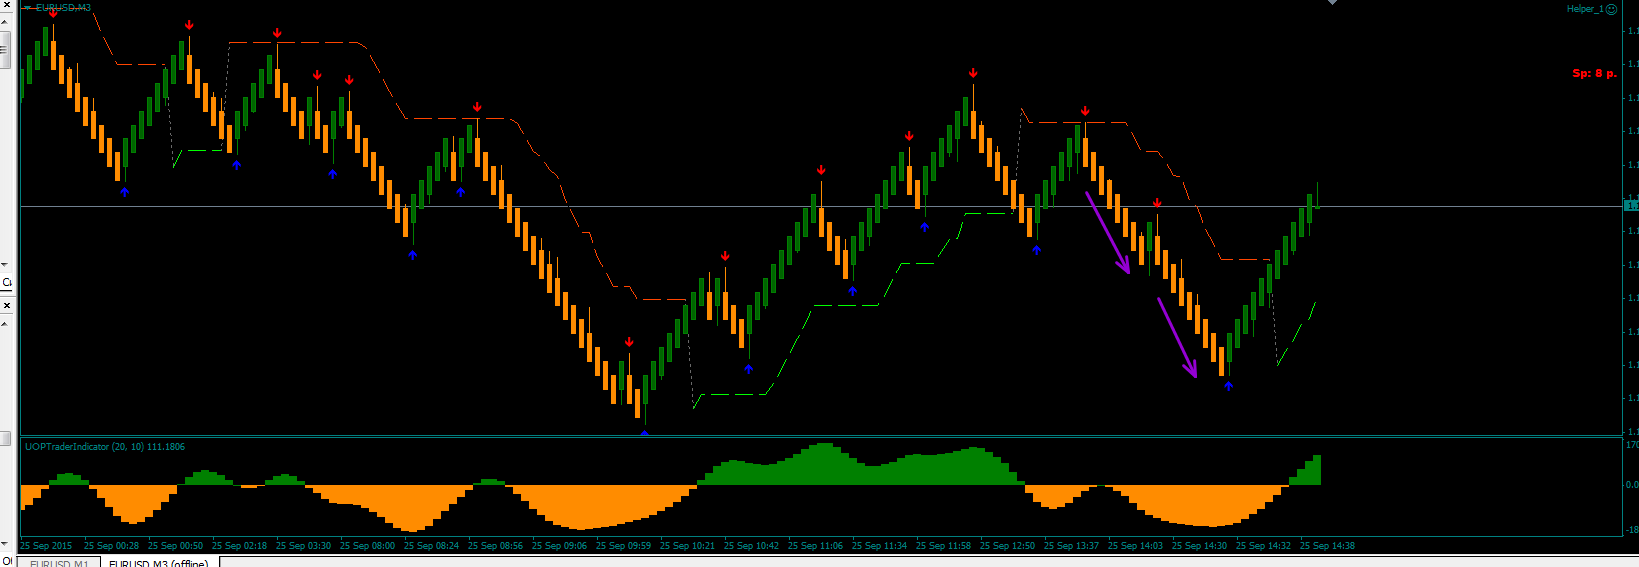Viewport: 1639px width, 567px height.
Task: Click the left panel scroll down arrow
Action: (5, 265)
